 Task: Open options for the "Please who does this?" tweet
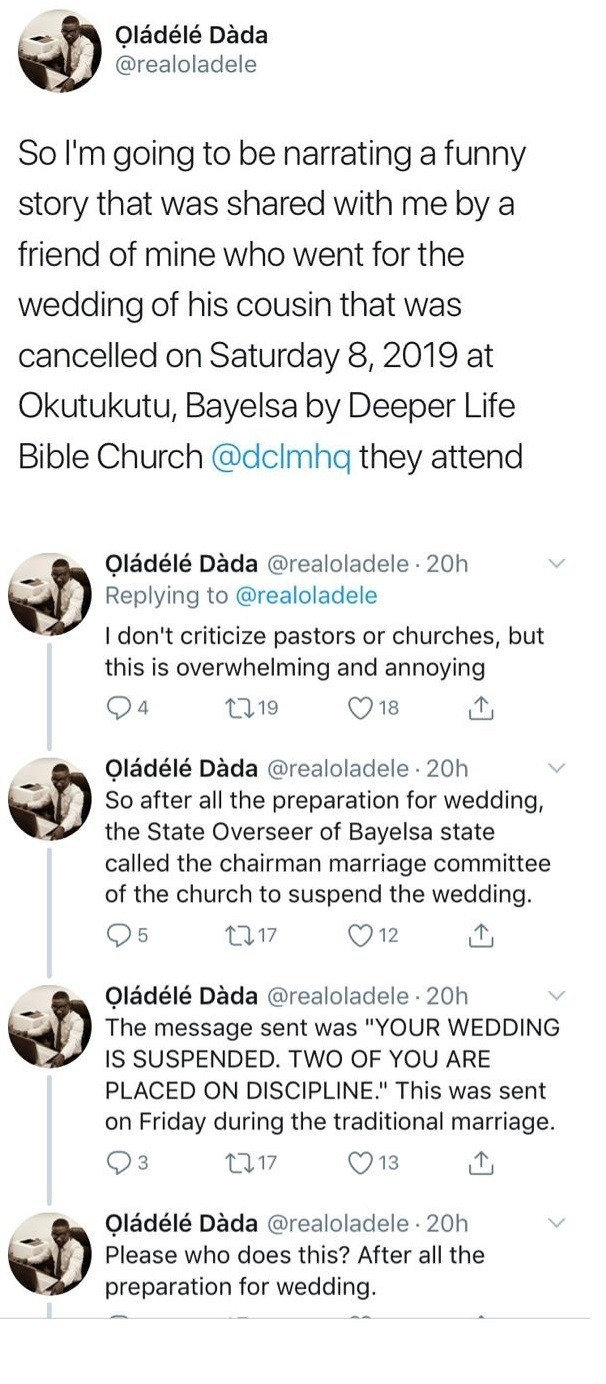coord(557,1222)
